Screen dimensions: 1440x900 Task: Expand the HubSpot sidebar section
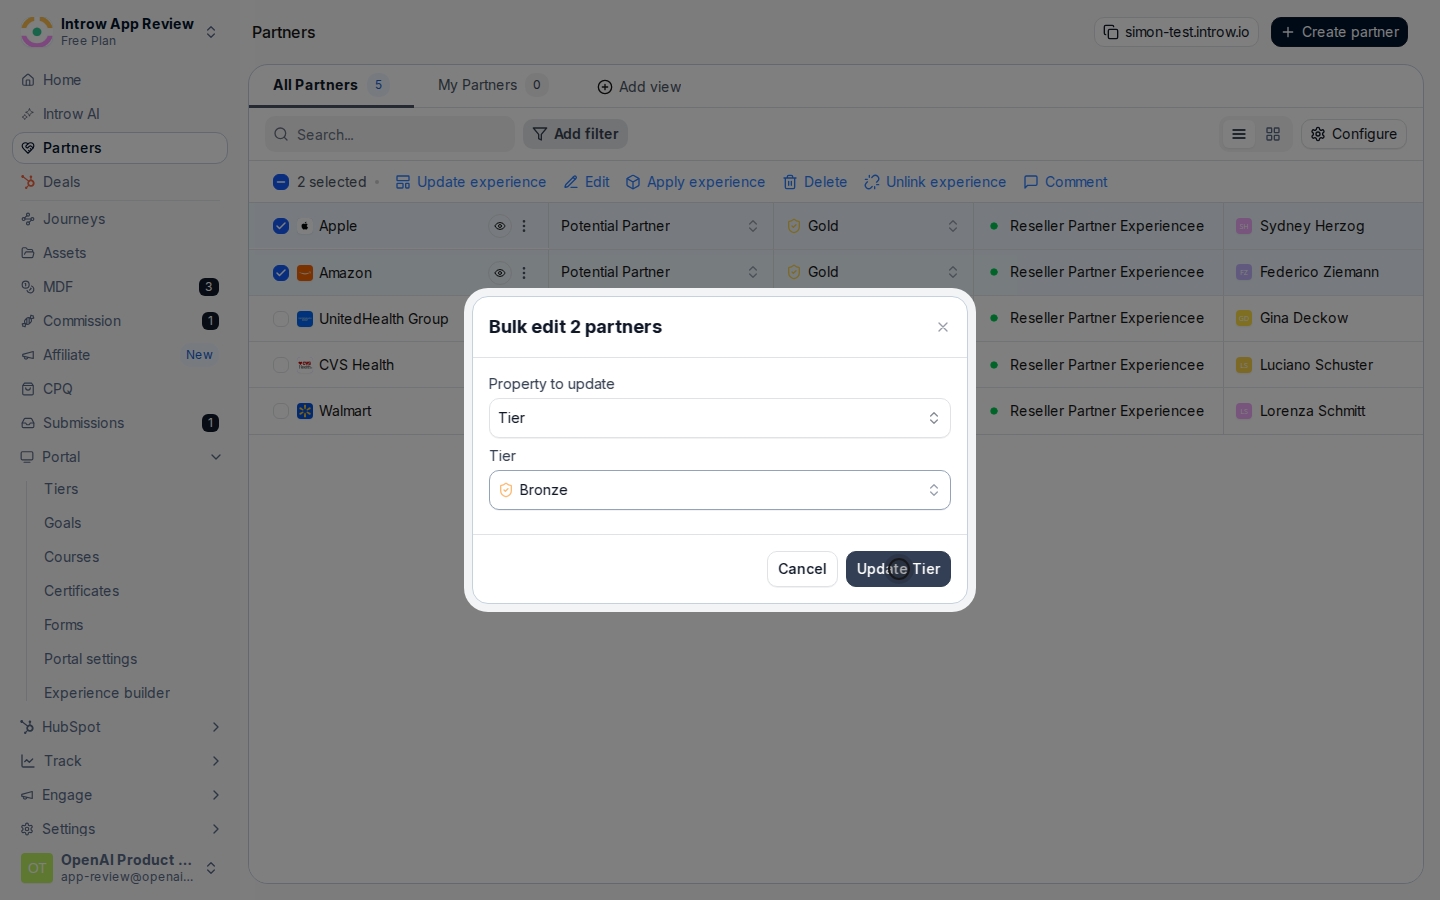coord(120,727)
